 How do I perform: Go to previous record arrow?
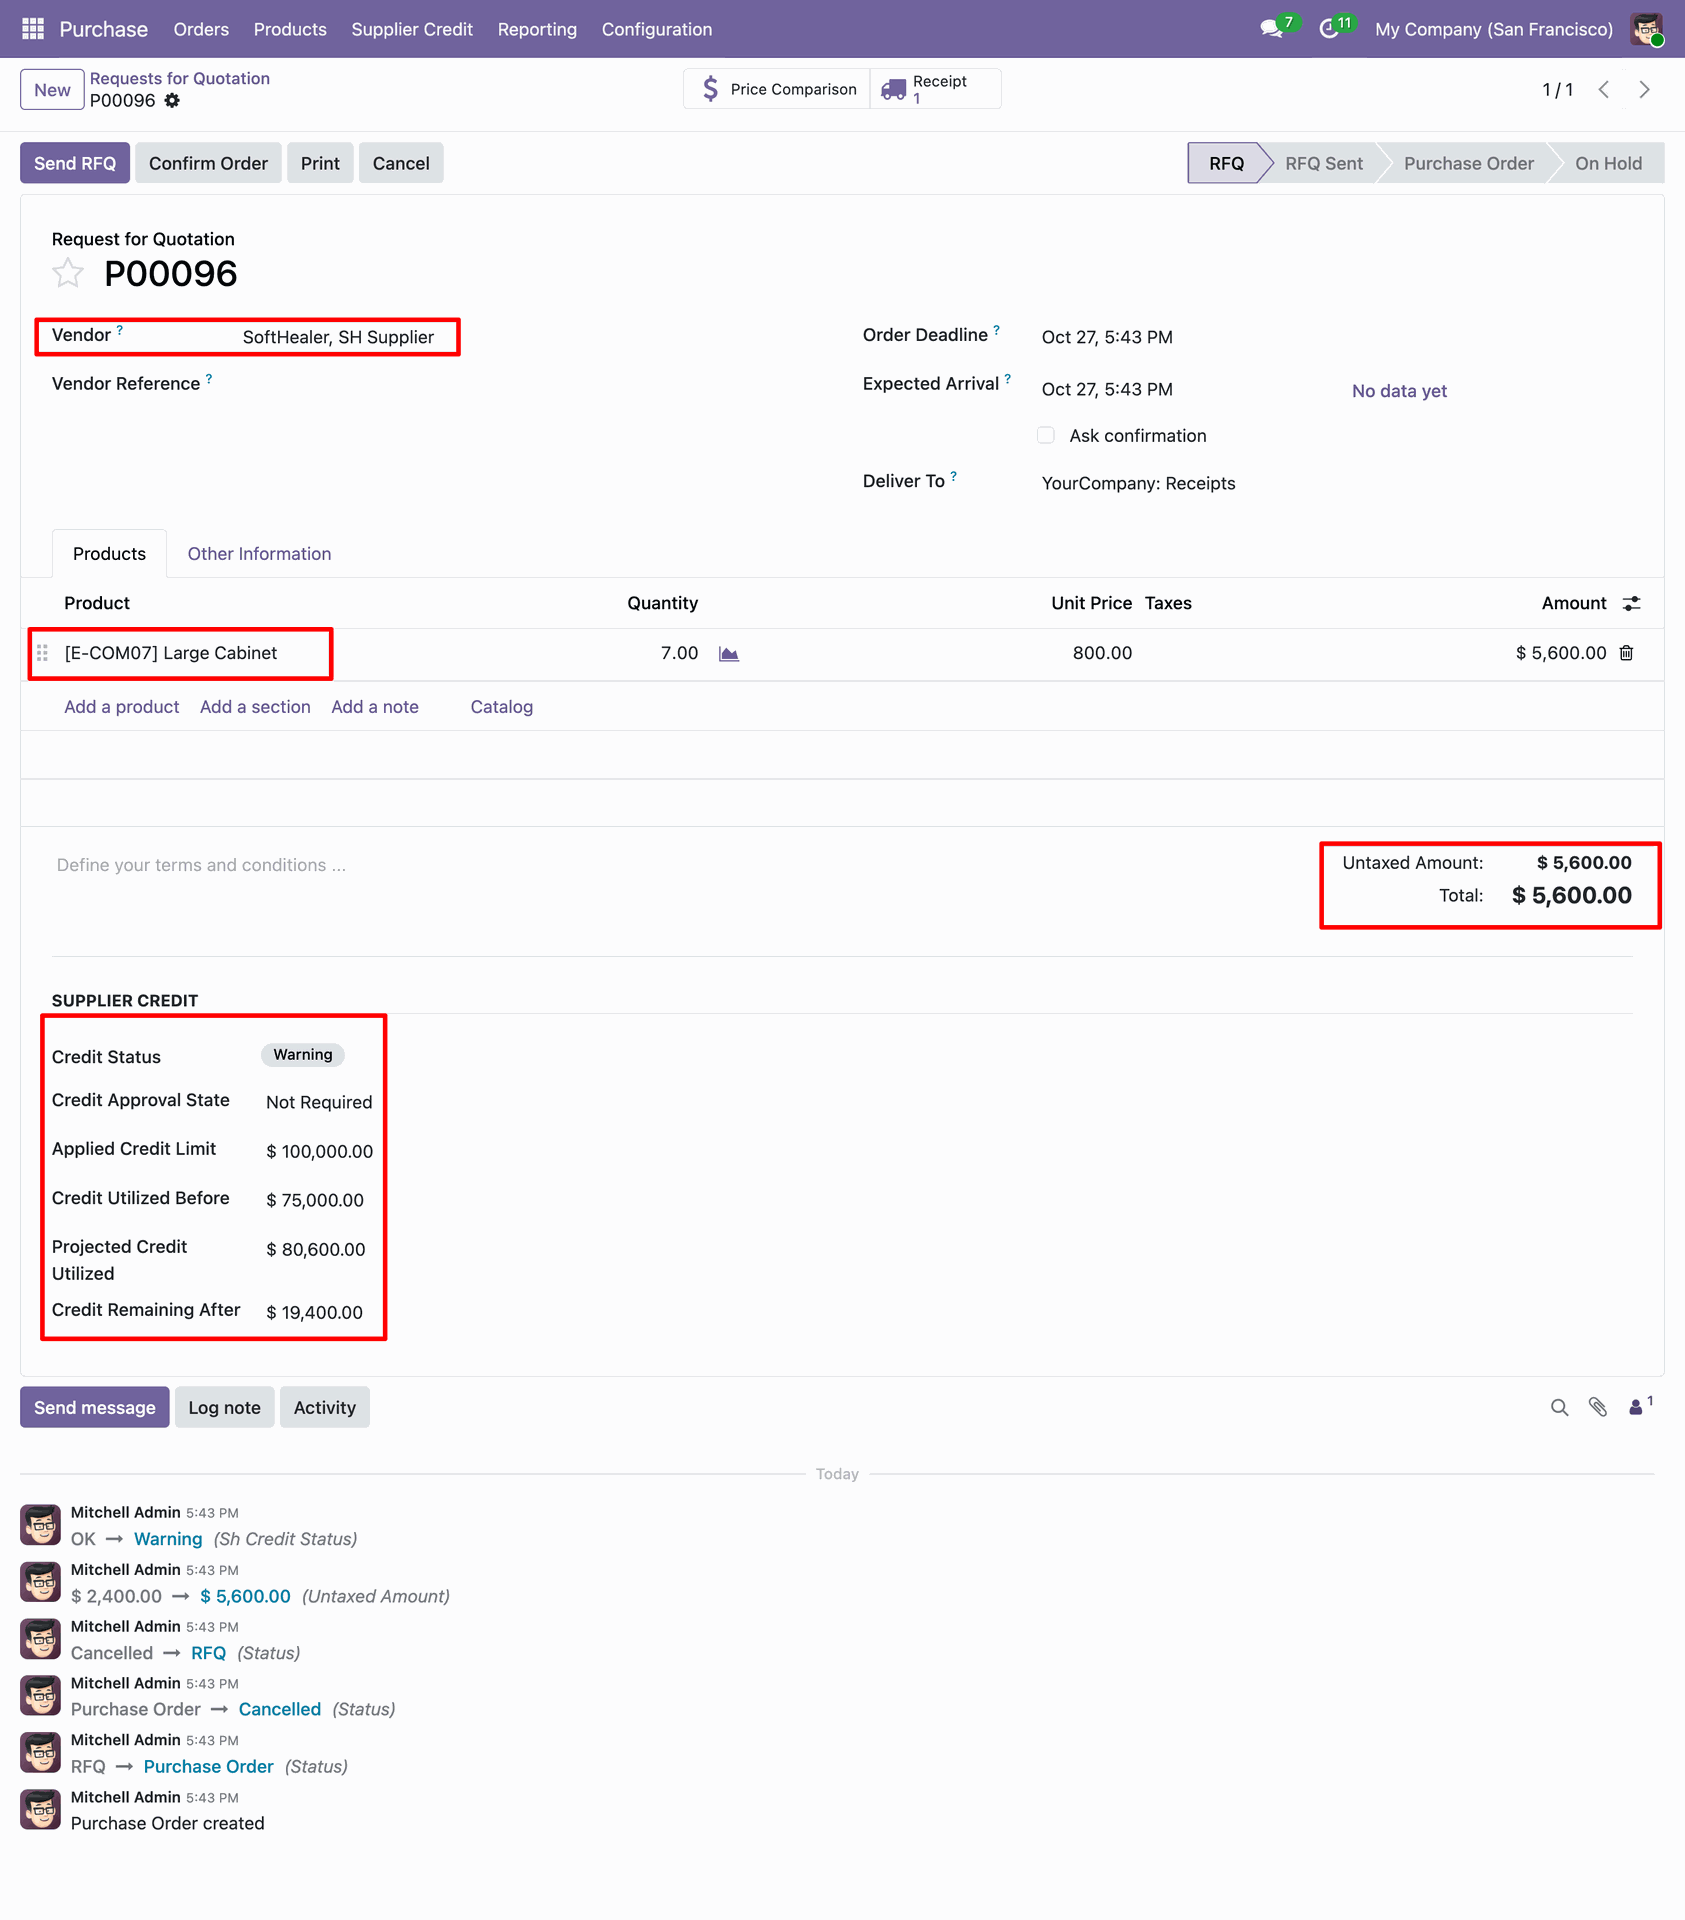(1604, 90)
